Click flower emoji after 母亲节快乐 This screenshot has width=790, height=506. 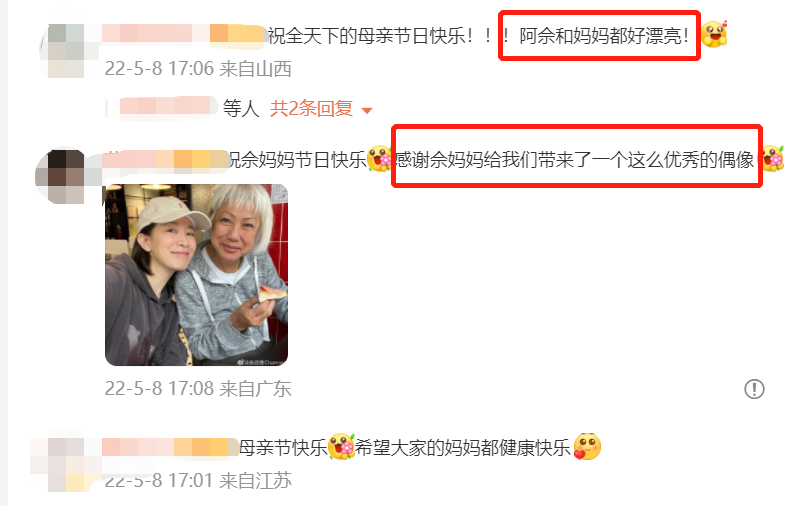coord(342,447)
